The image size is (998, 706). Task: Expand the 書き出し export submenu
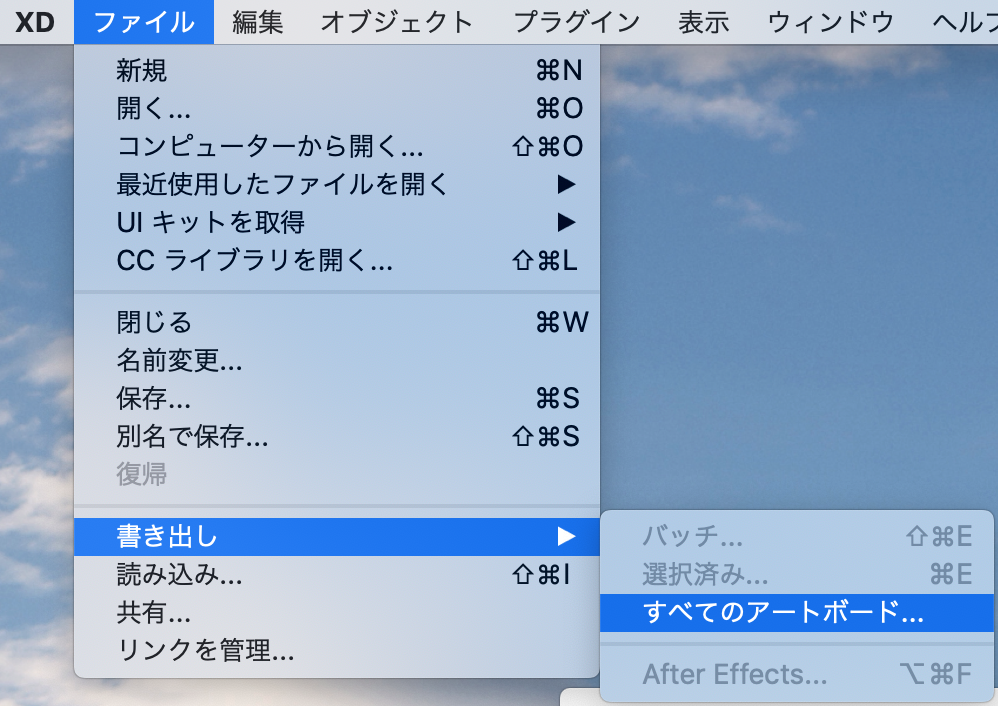pyautogui.click(x=337, y=537)
